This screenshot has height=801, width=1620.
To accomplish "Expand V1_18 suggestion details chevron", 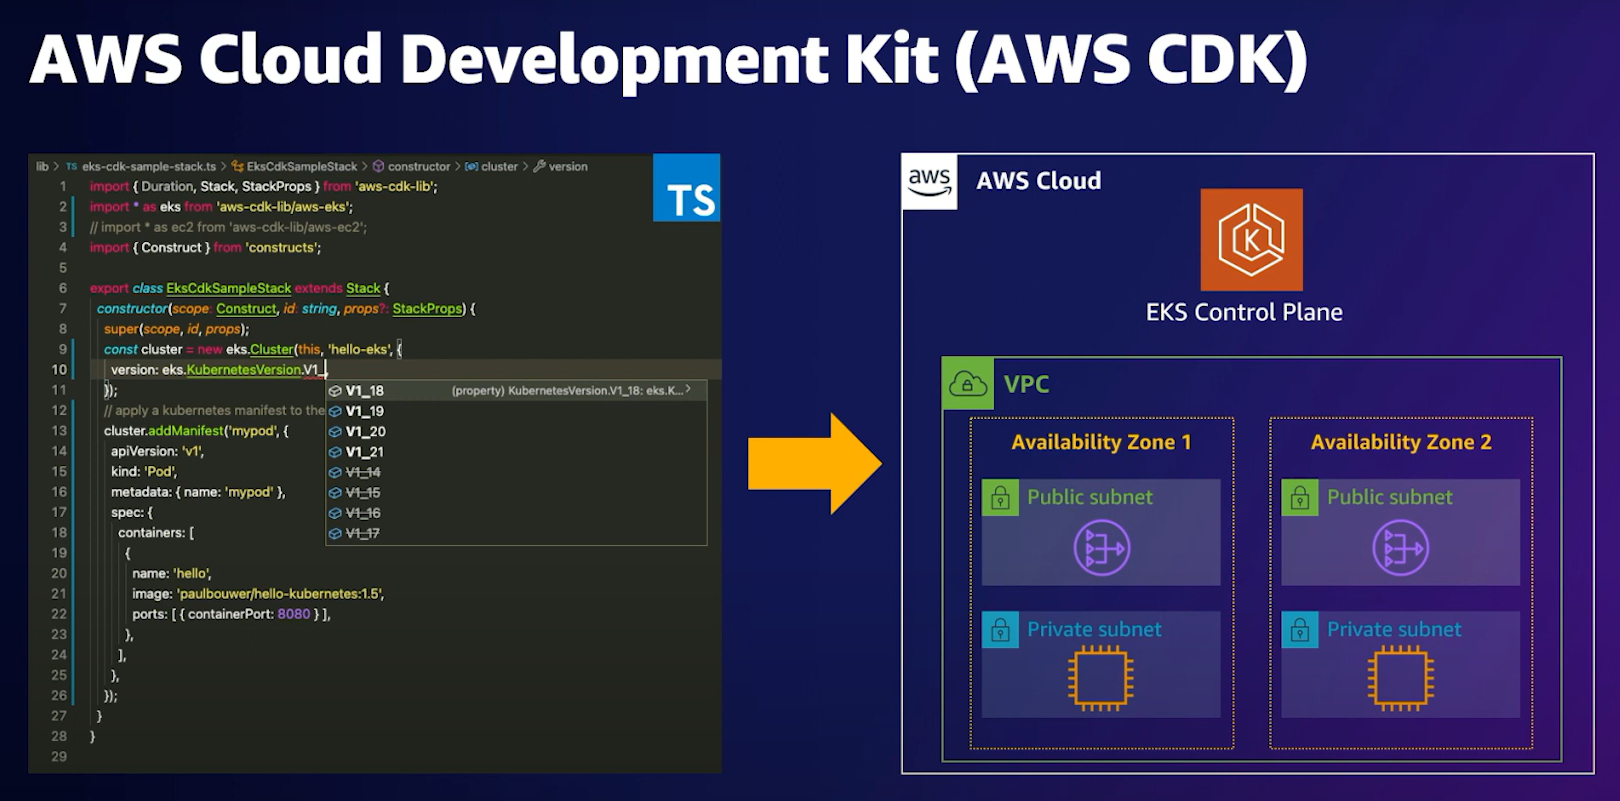I will [688, 390].
